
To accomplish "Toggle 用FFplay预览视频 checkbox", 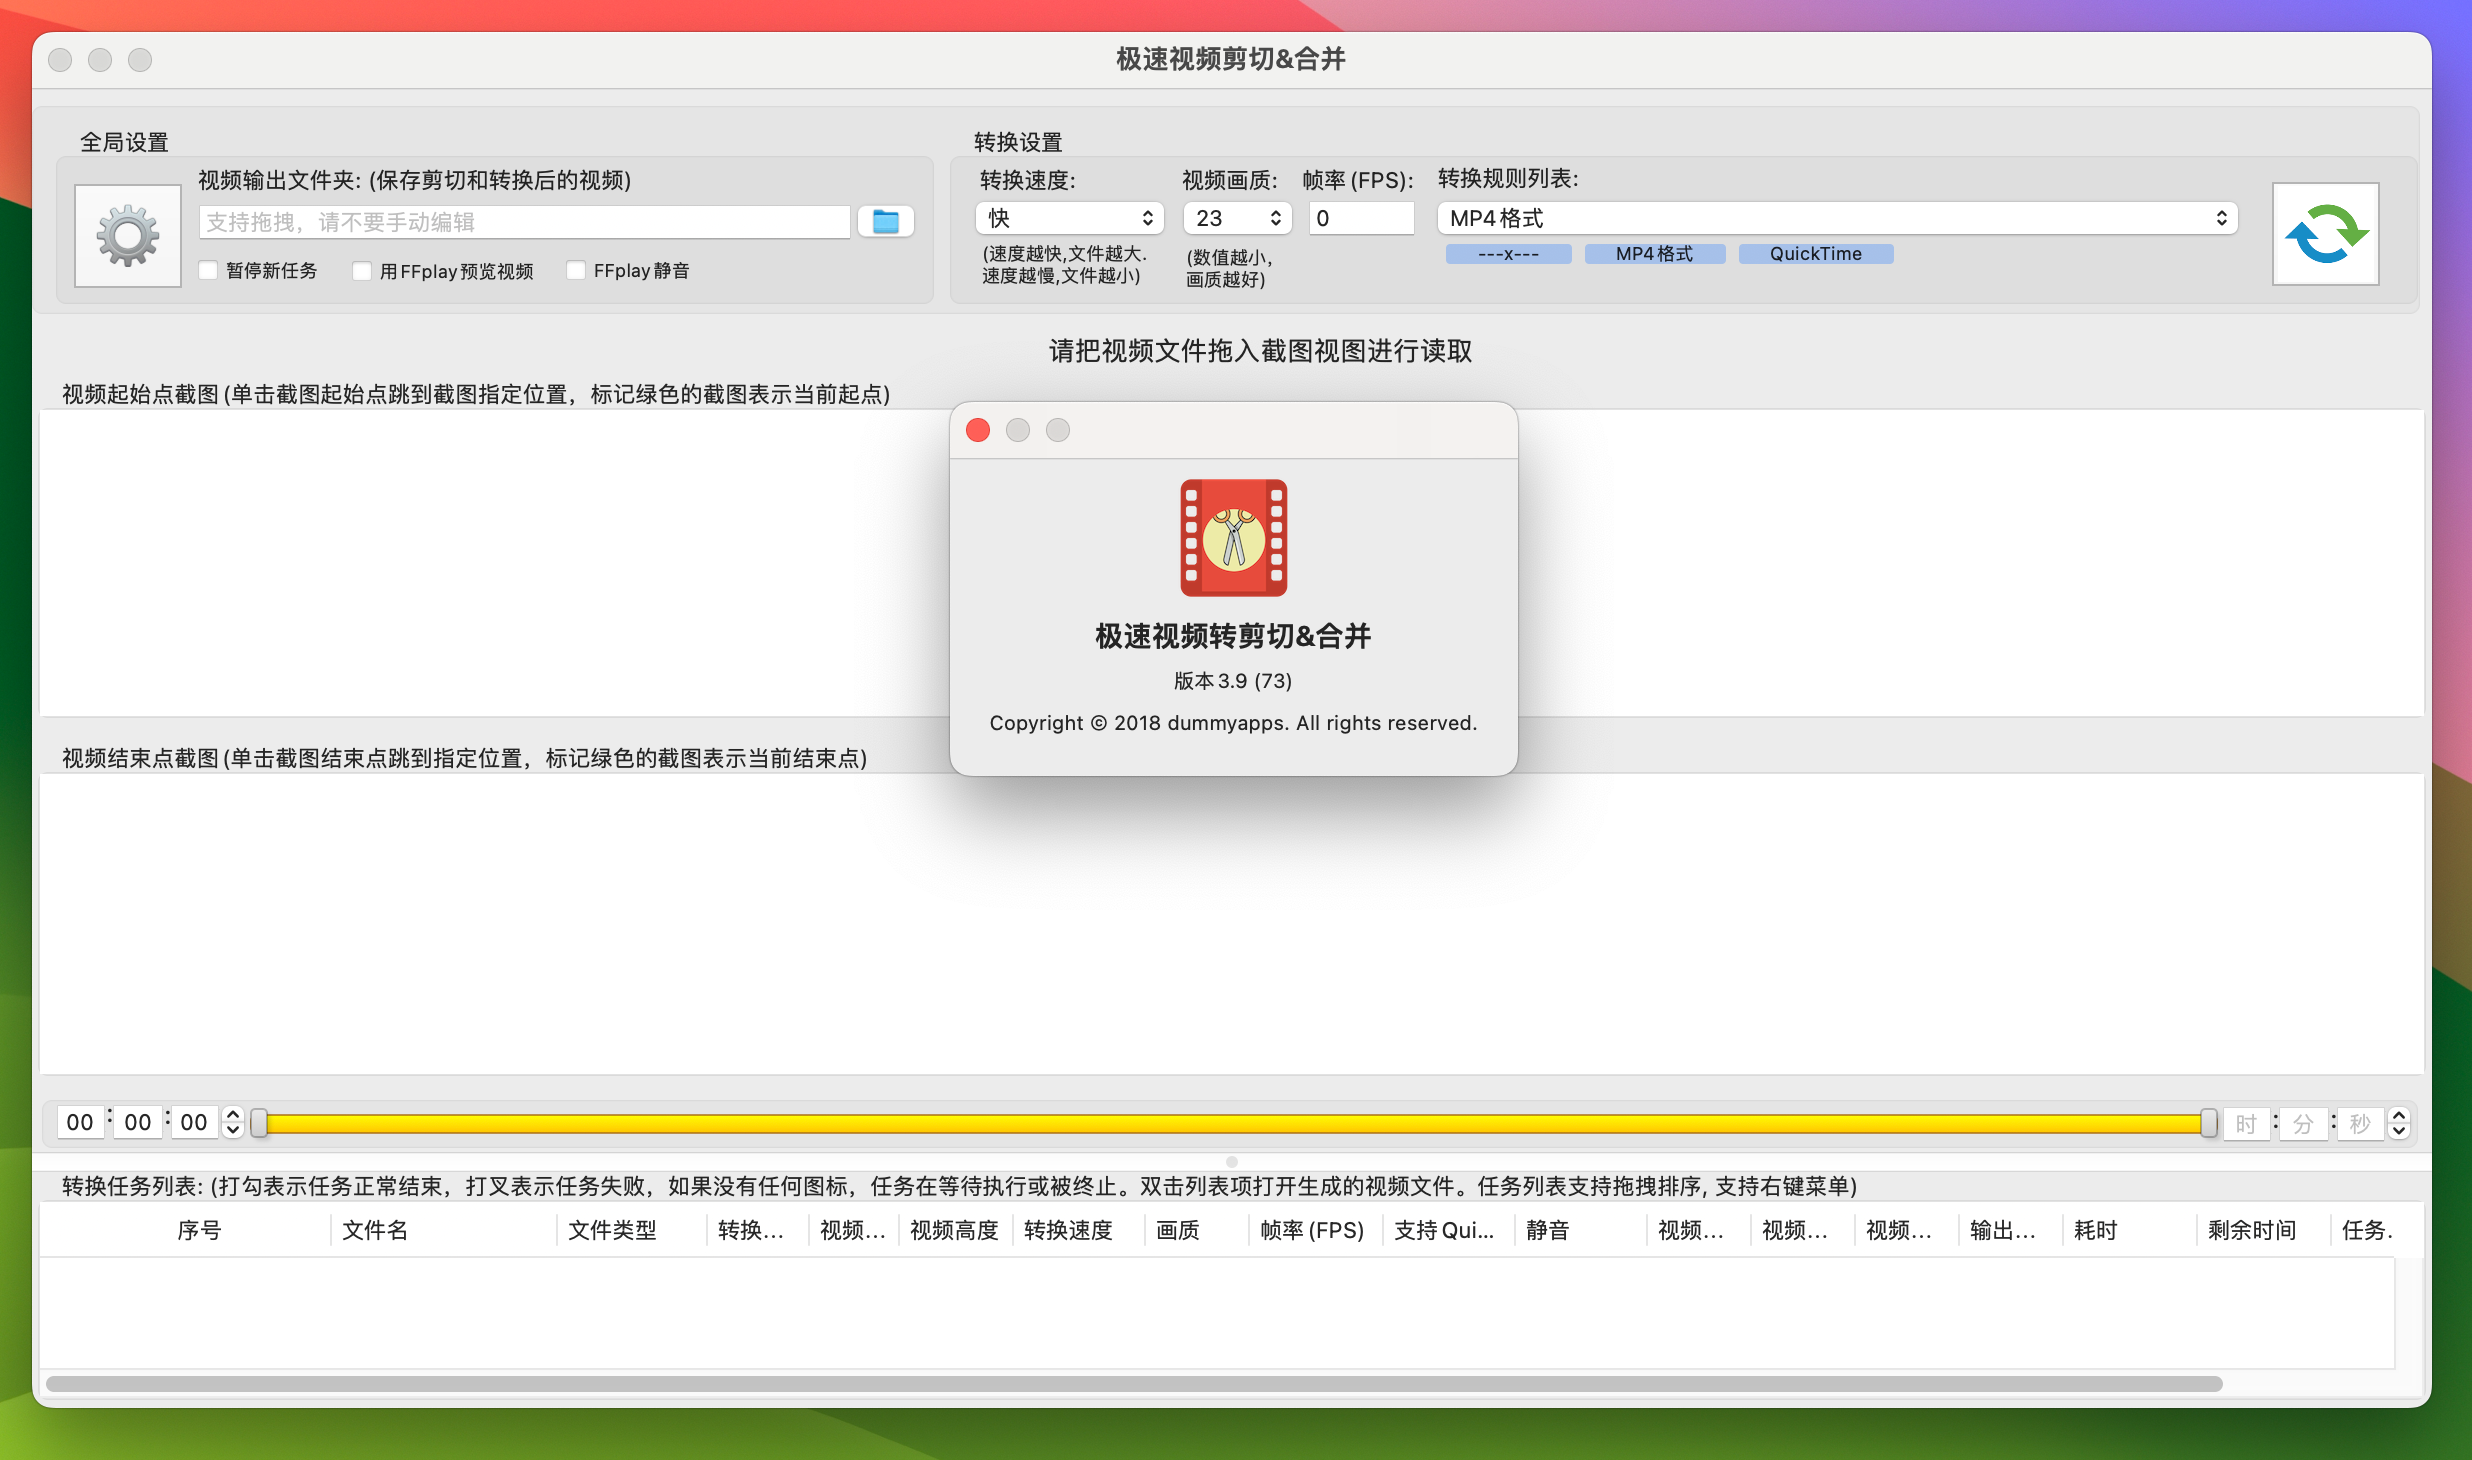I will point(362,271).
